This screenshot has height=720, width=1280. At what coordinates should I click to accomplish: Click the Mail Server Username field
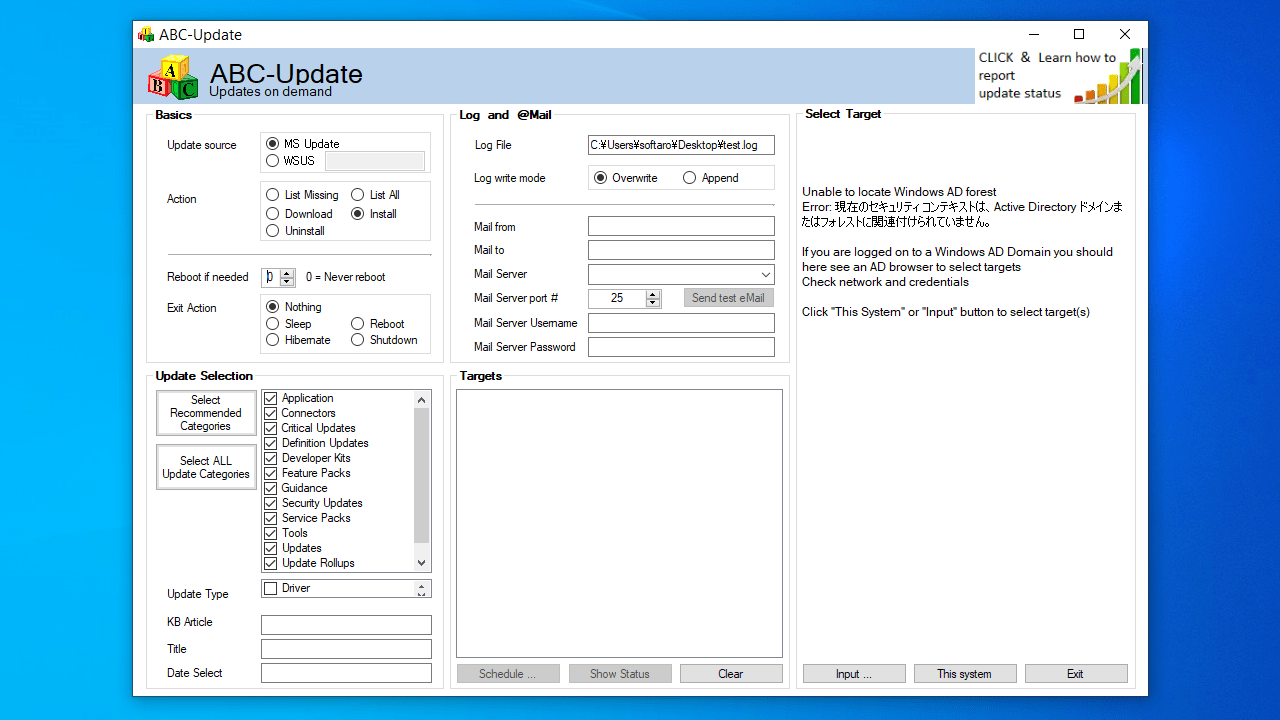coord(681,323)
